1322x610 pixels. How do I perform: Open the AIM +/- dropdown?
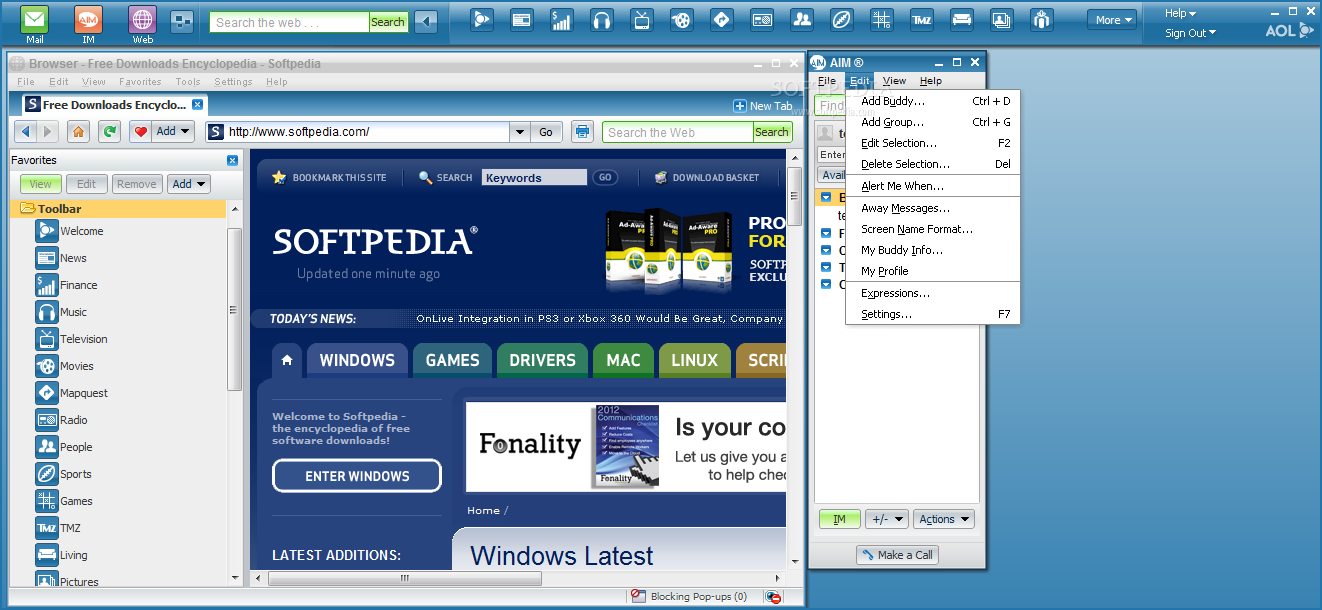point(886,519)
